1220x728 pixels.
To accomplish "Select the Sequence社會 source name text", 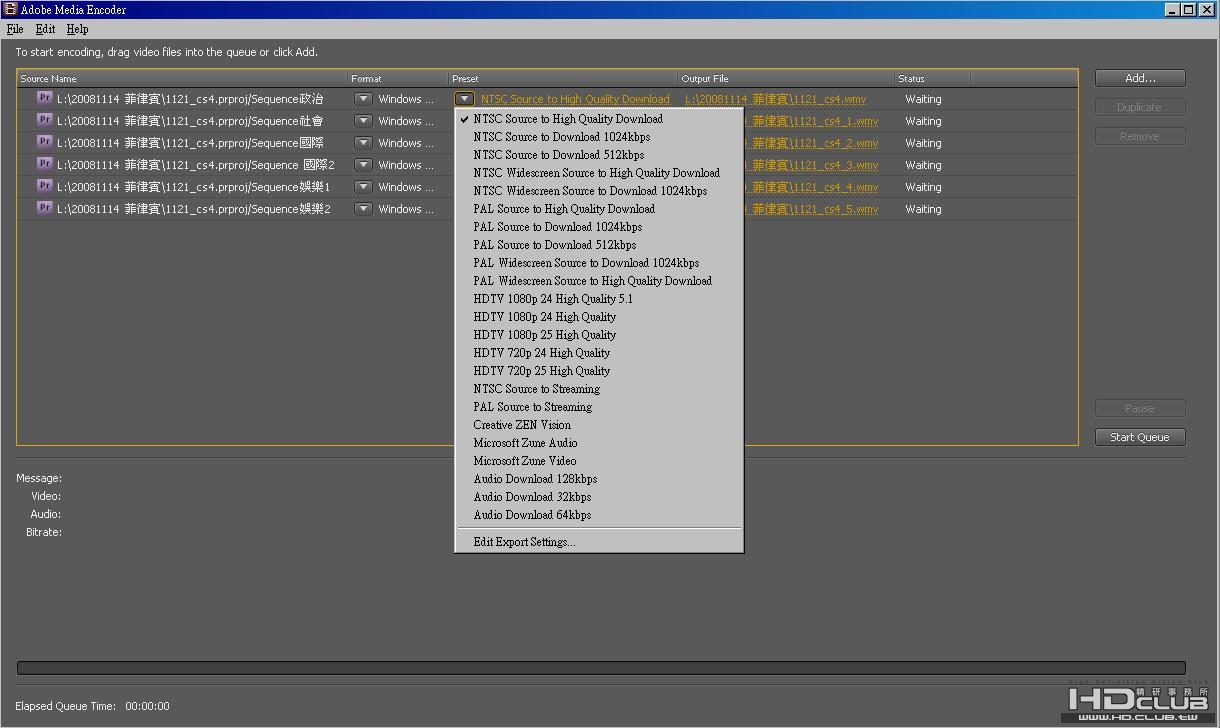I will pyautogui.click(x=190, y=121).
